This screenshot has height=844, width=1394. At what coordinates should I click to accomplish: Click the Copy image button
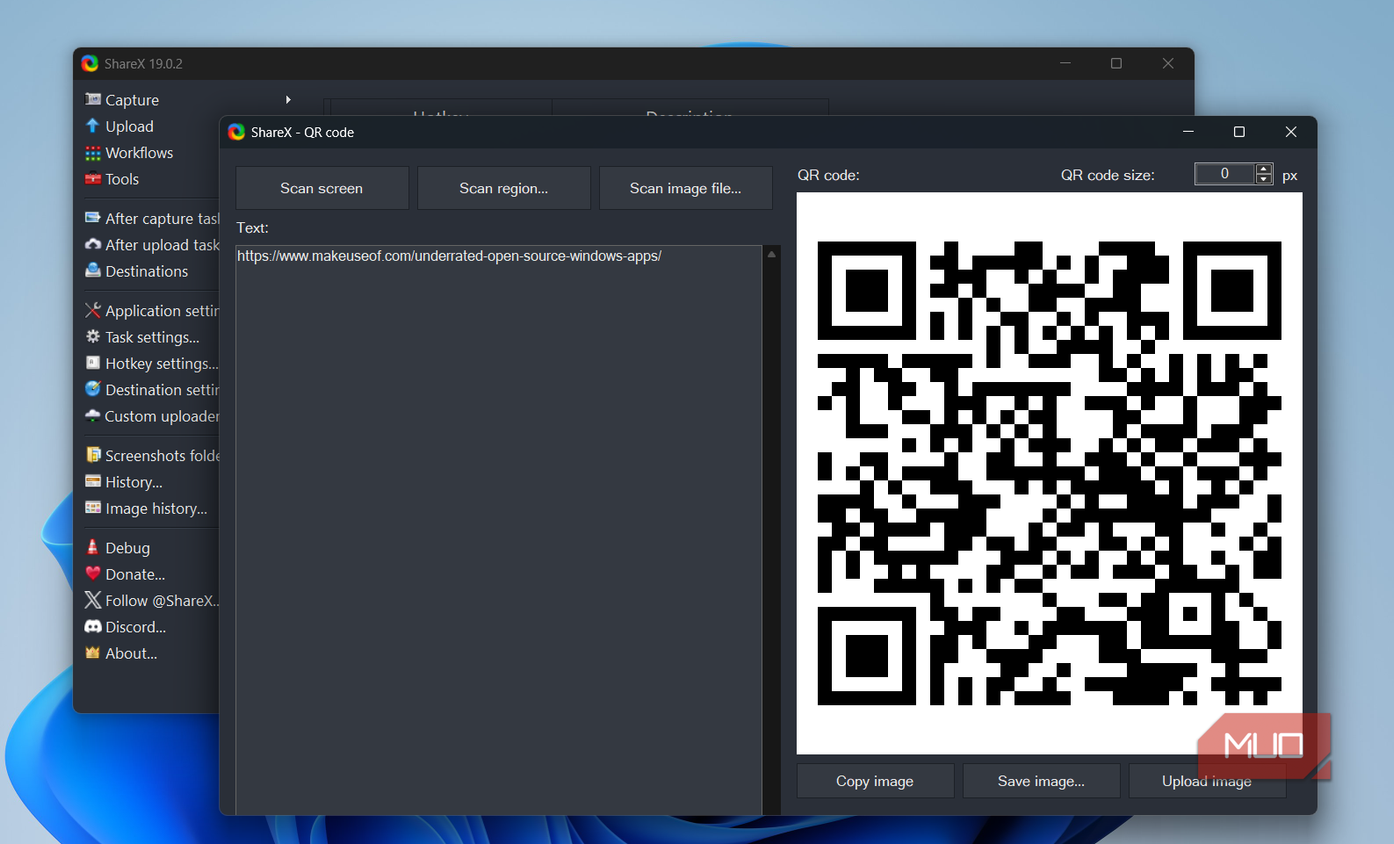click(x=875, y=781)
